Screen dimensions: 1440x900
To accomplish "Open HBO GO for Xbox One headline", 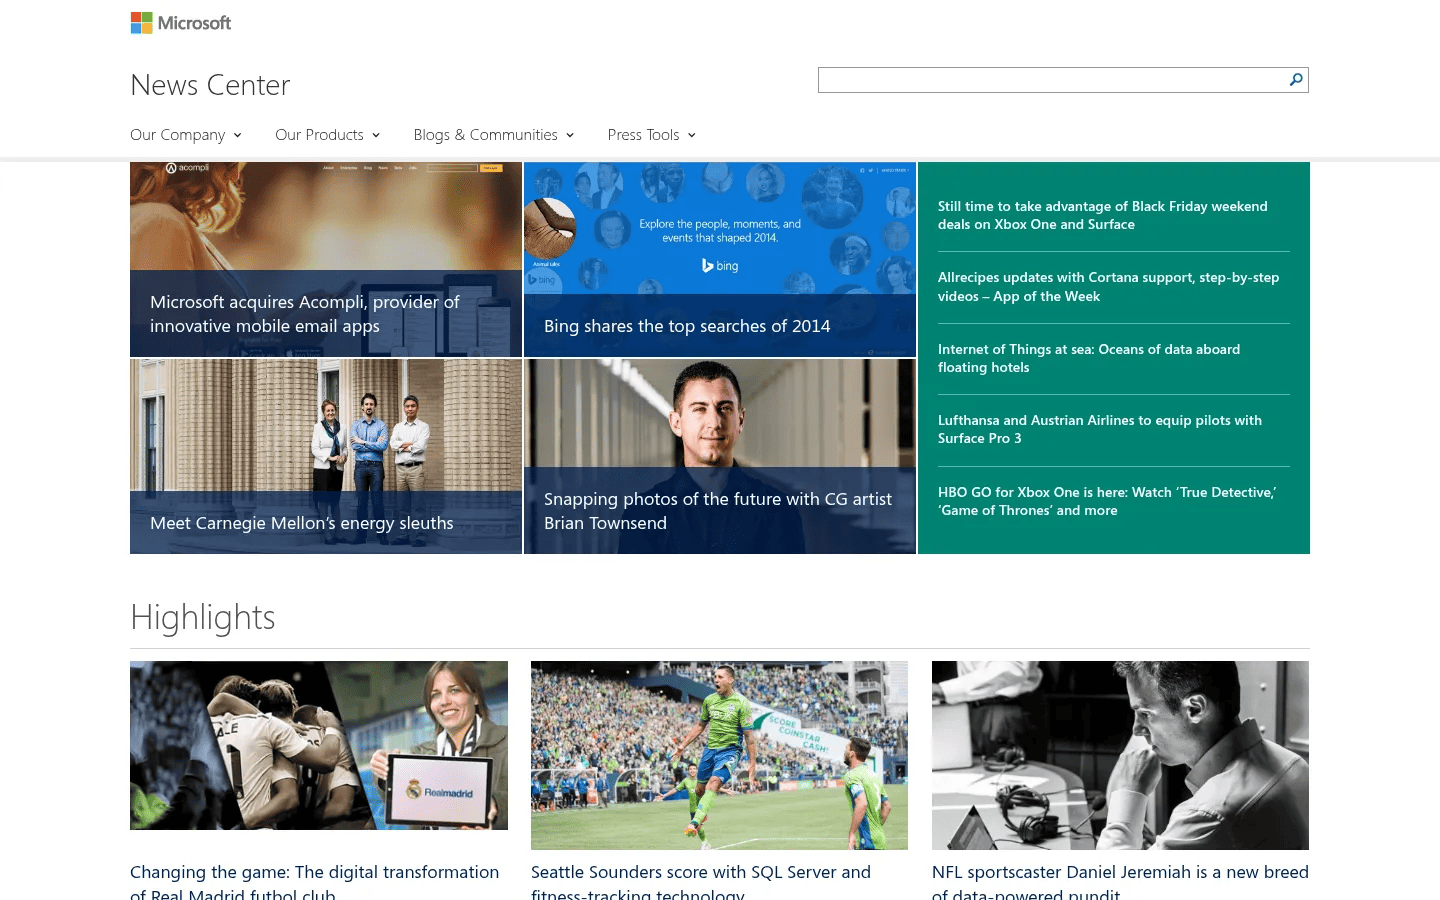I will (1107, 501).
